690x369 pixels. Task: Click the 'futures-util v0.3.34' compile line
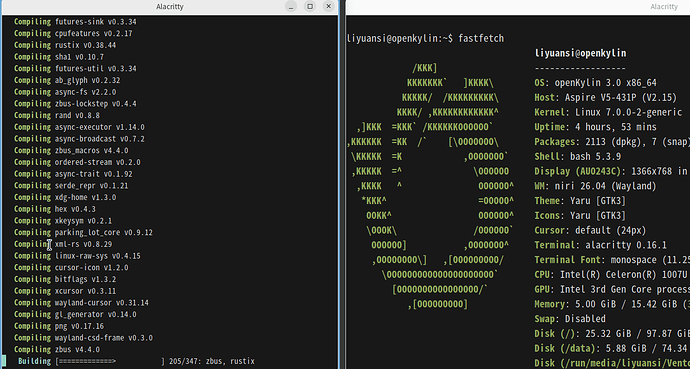click(x=75, y=69)
